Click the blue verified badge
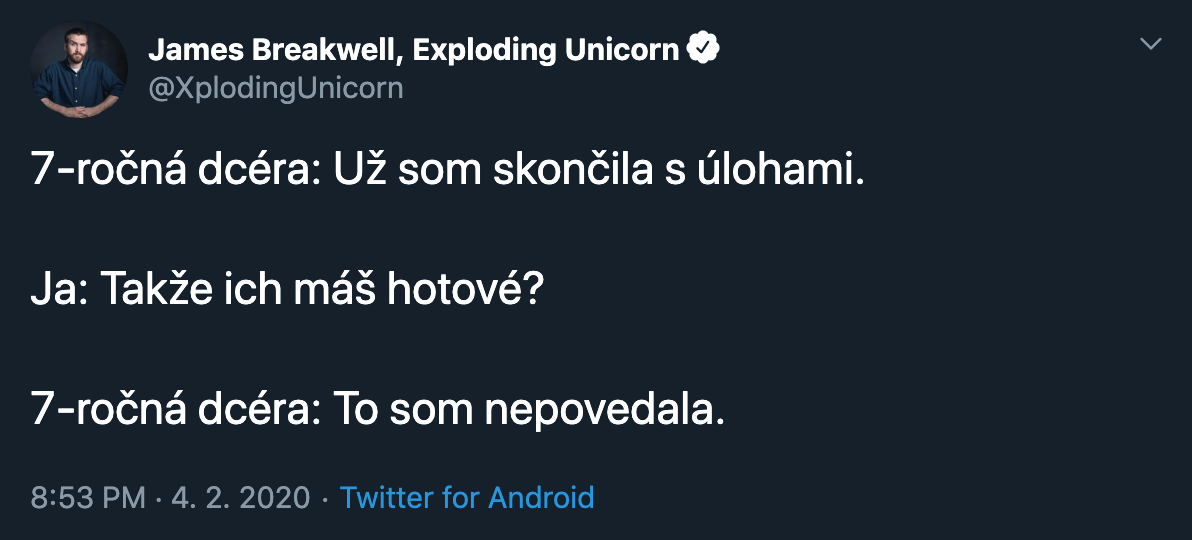 pyautogui.click(x=703, y=49)
